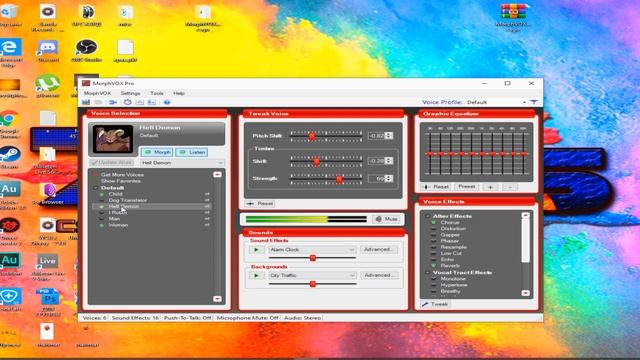Open the Settings menu
Image resolution: width=640 pixels, height=360 pixels.
click(130, 93)
